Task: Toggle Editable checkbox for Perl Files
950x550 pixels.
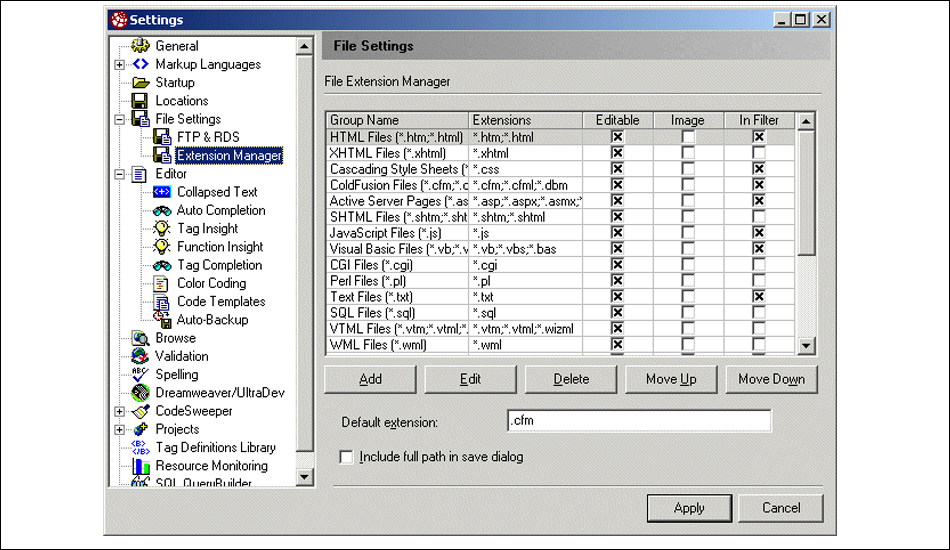Action: click(617, 280)
